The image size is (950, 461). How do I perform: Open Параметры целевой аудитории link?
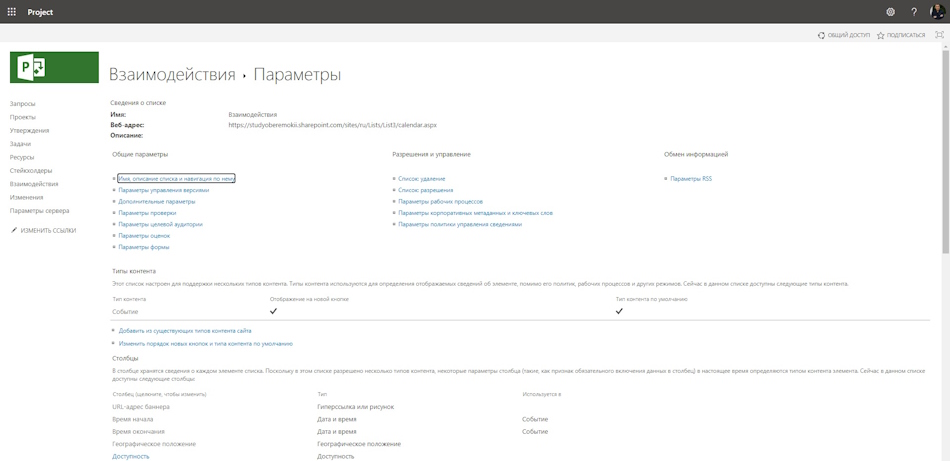[161, 224]
